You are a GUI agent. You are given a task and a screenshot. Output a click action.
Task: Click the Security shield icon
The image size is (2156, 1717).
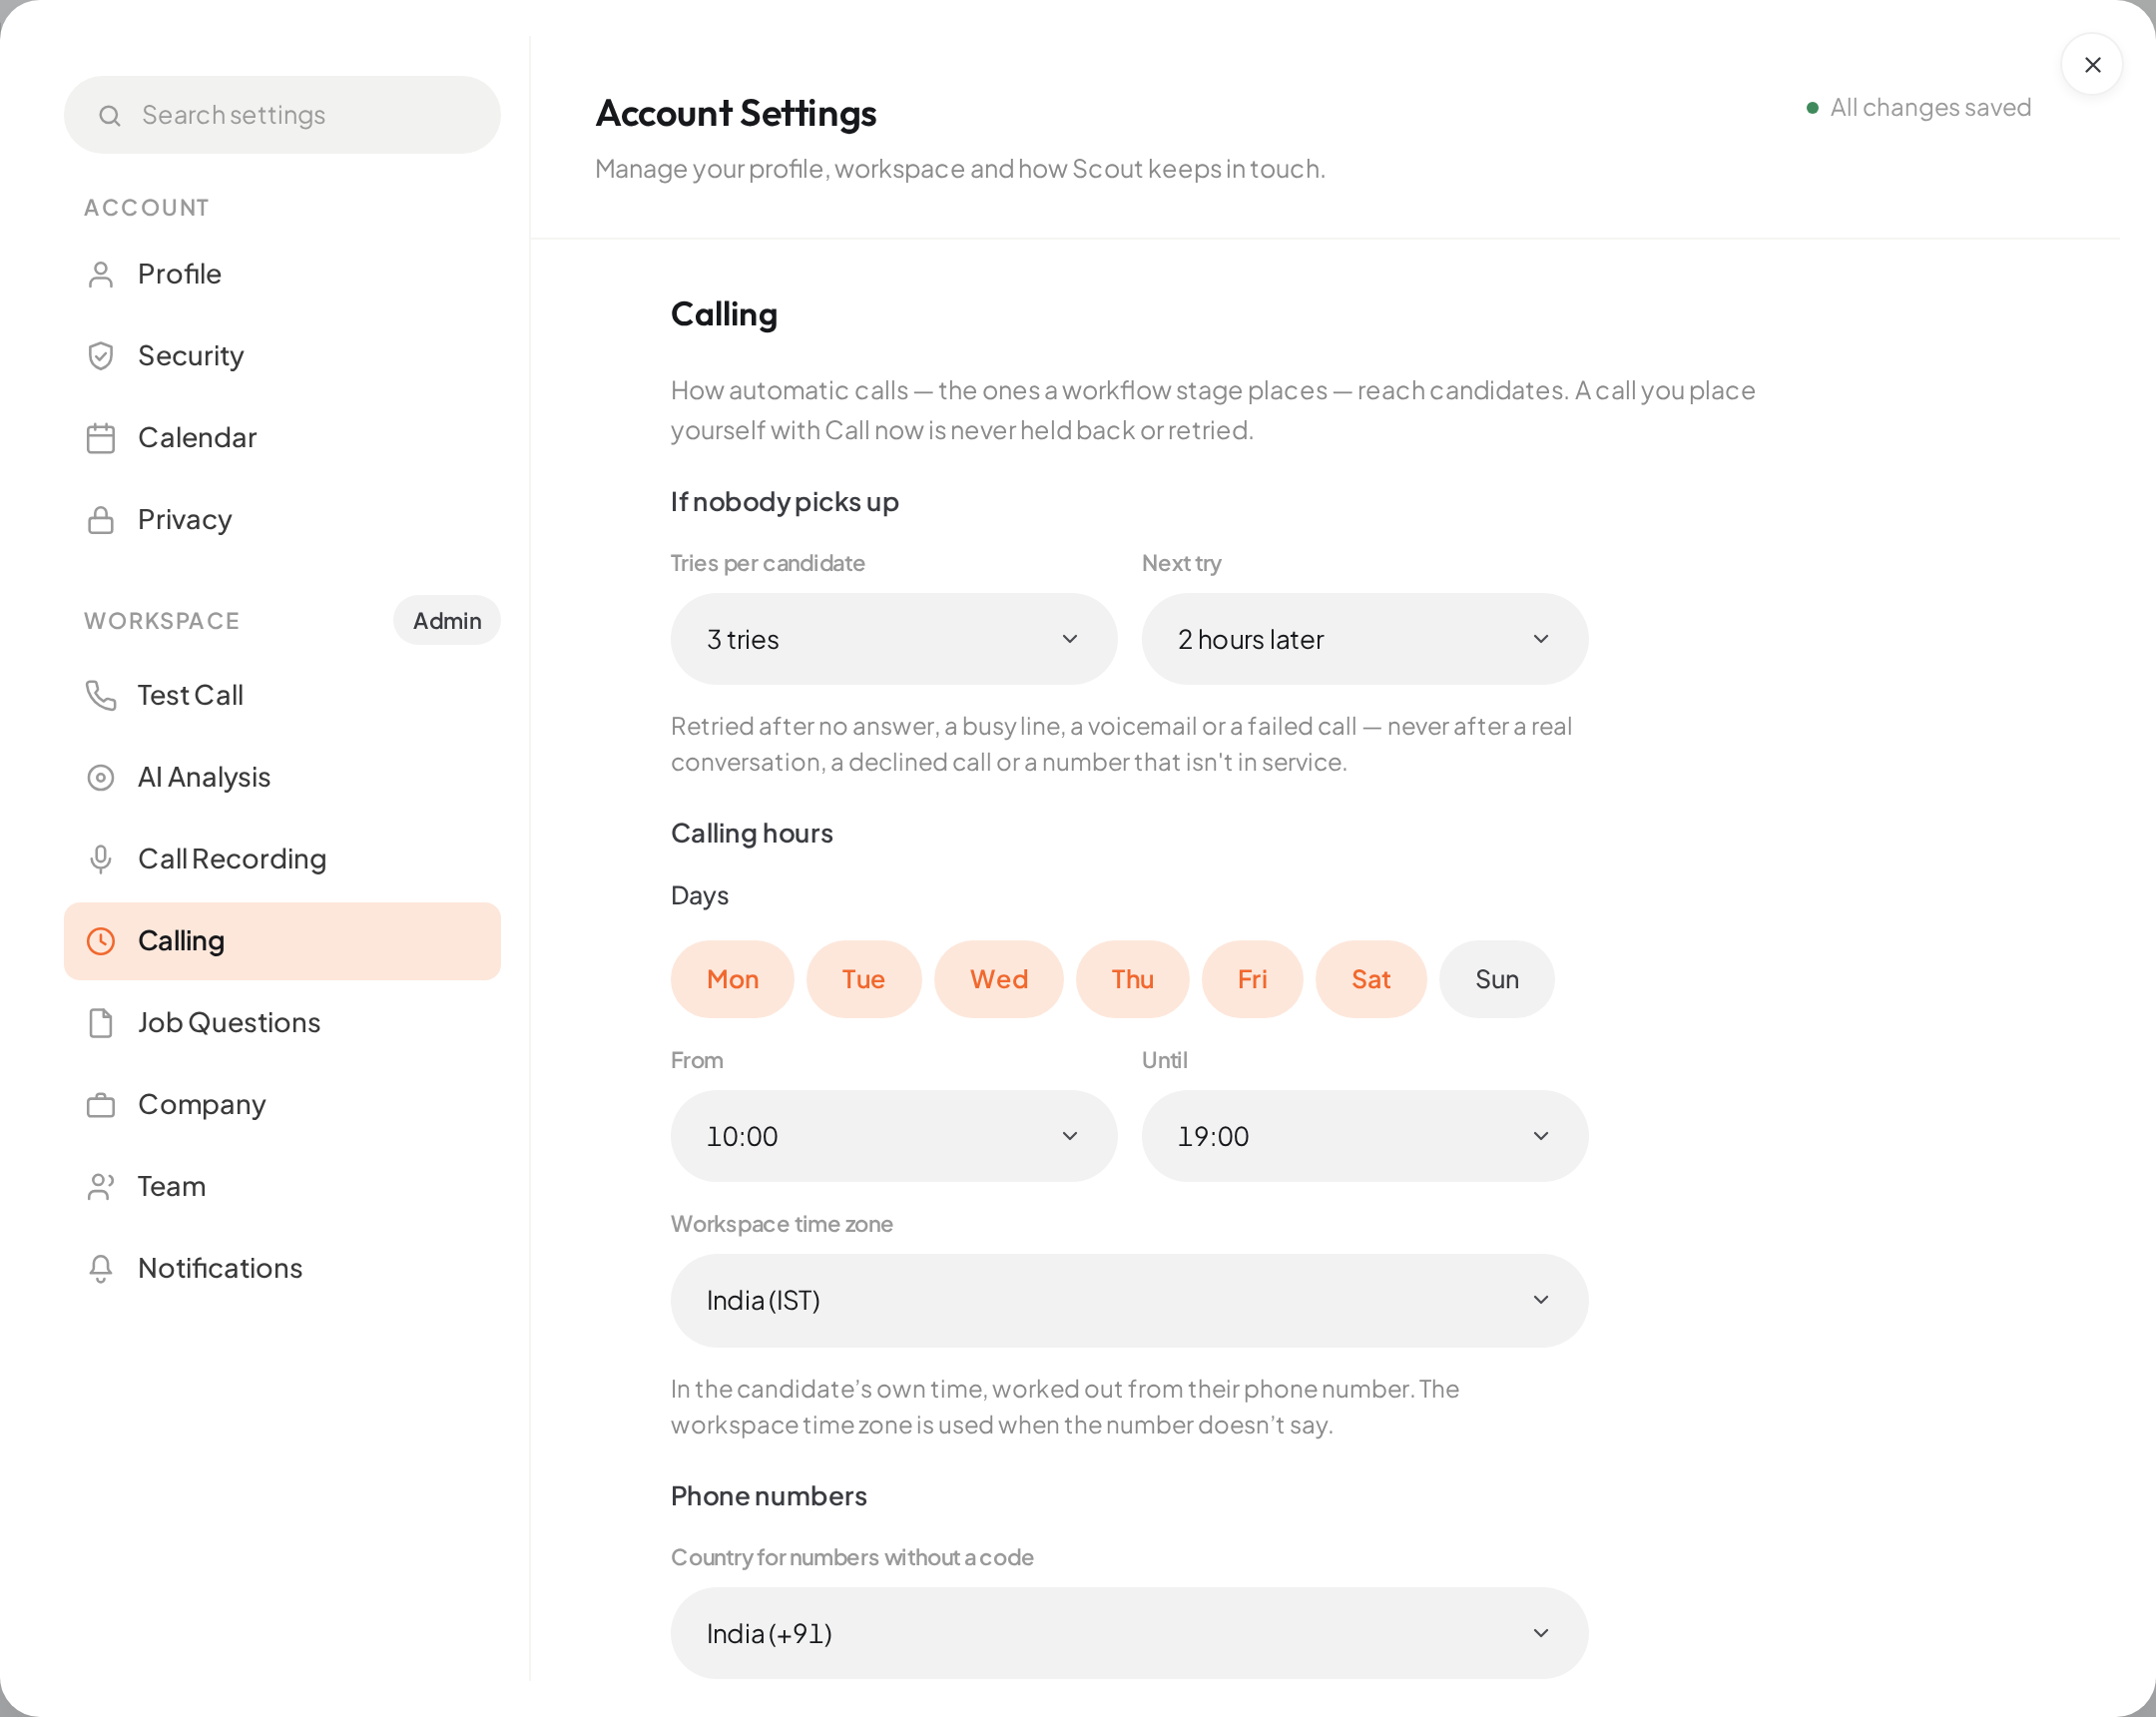[x=101, y=356]
